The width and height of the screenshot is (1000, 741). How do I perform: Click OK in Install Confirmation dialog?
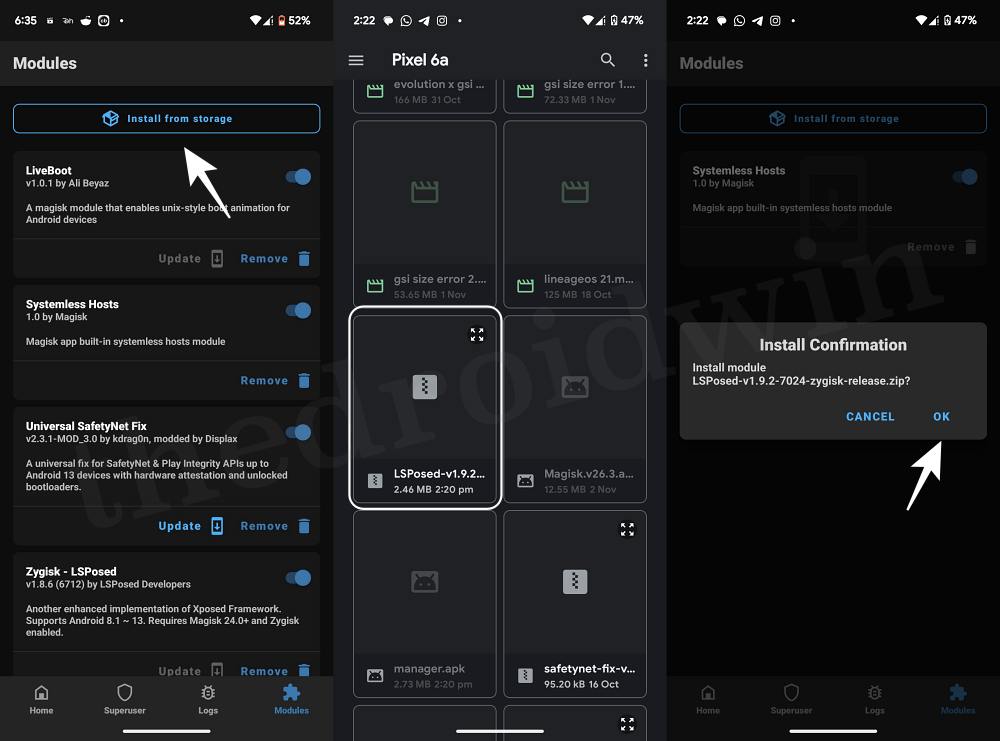(941, 416)
